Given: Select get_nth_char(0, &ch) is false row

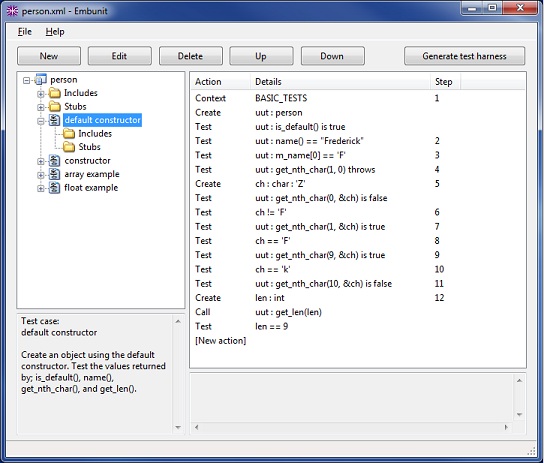Looking at the screenshot, I should (x=357, y=198).
